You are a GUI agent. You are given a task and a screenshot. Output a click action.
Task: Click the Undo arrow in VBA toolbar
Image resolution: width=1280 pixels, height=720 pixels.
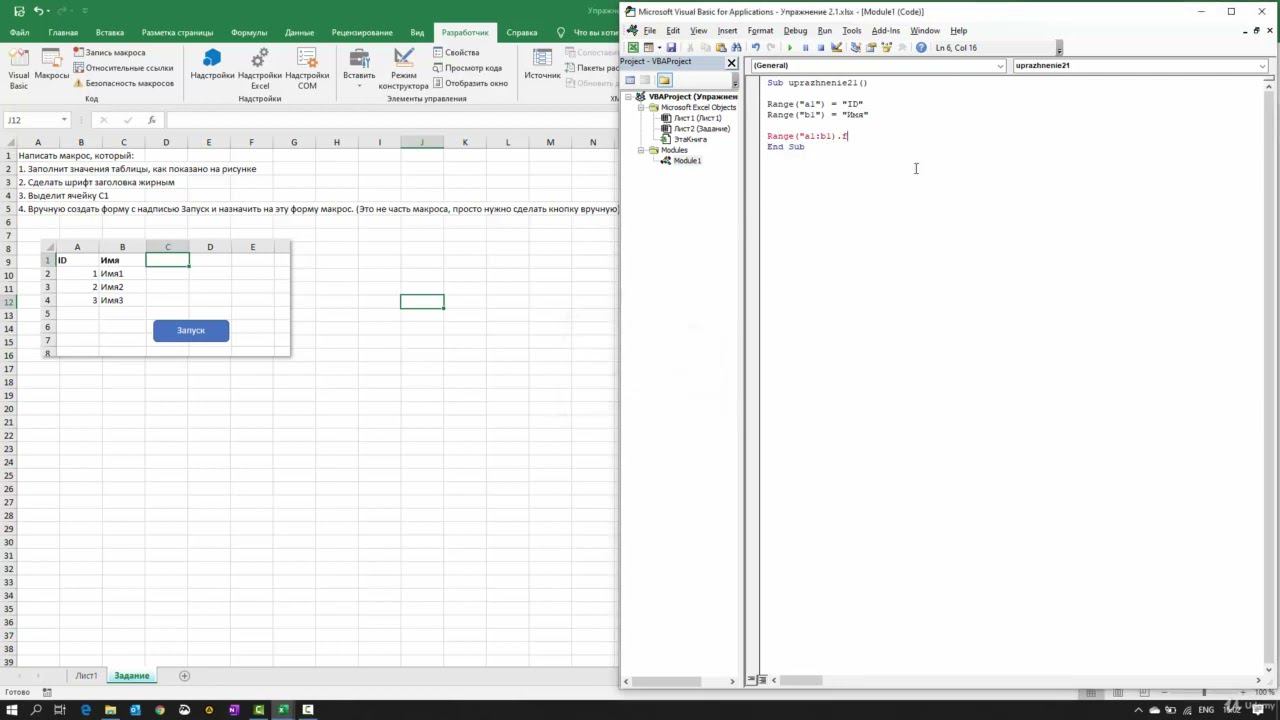(755, 48)
